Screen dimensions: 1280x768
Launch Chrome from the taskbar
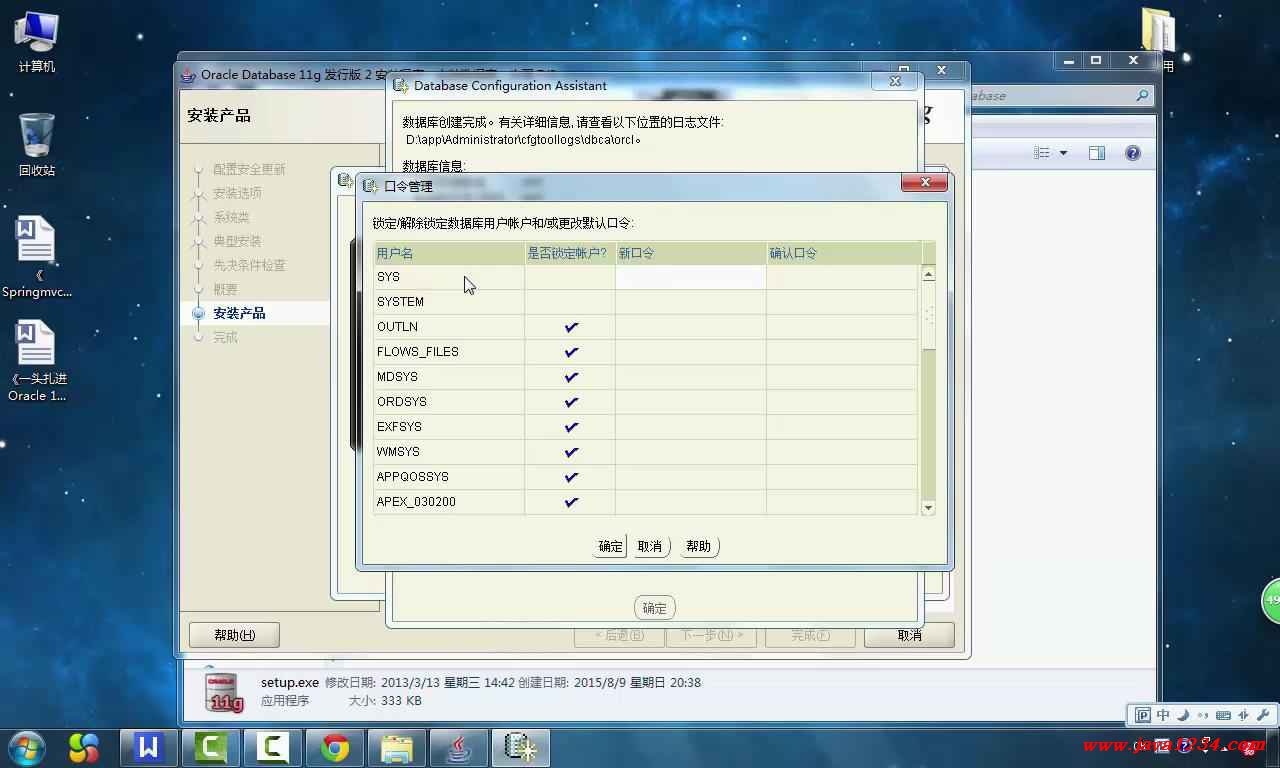[x=335, y=748]
